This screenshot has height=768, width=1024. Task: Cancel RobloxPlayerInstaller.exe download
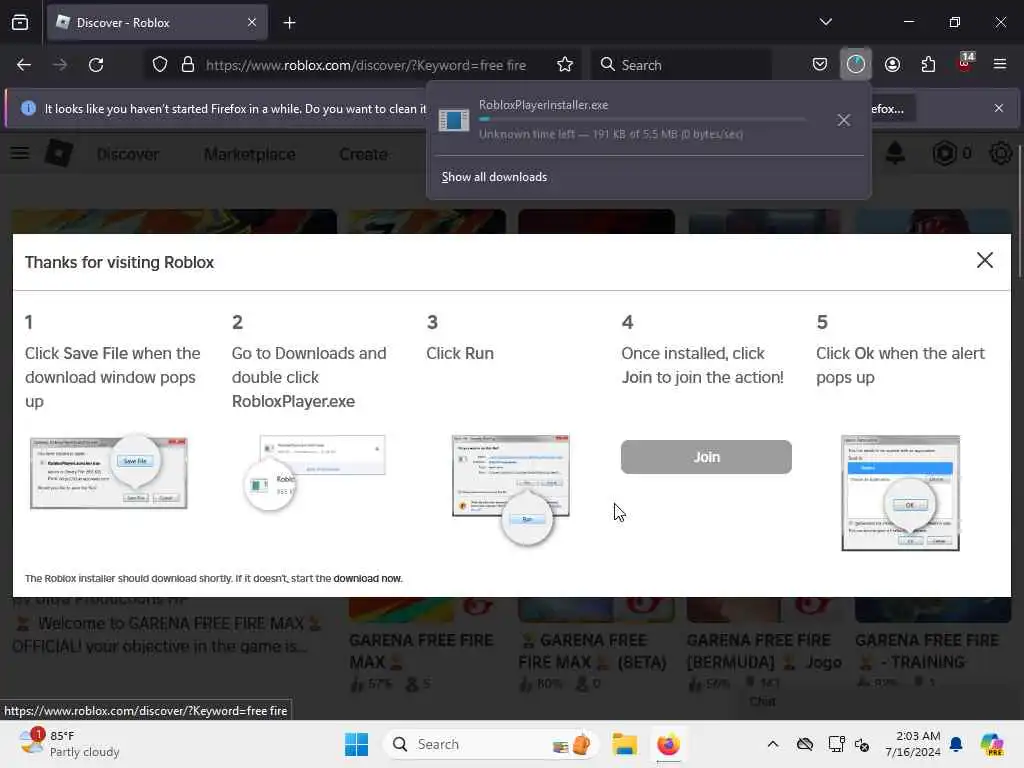click(844, 120)
